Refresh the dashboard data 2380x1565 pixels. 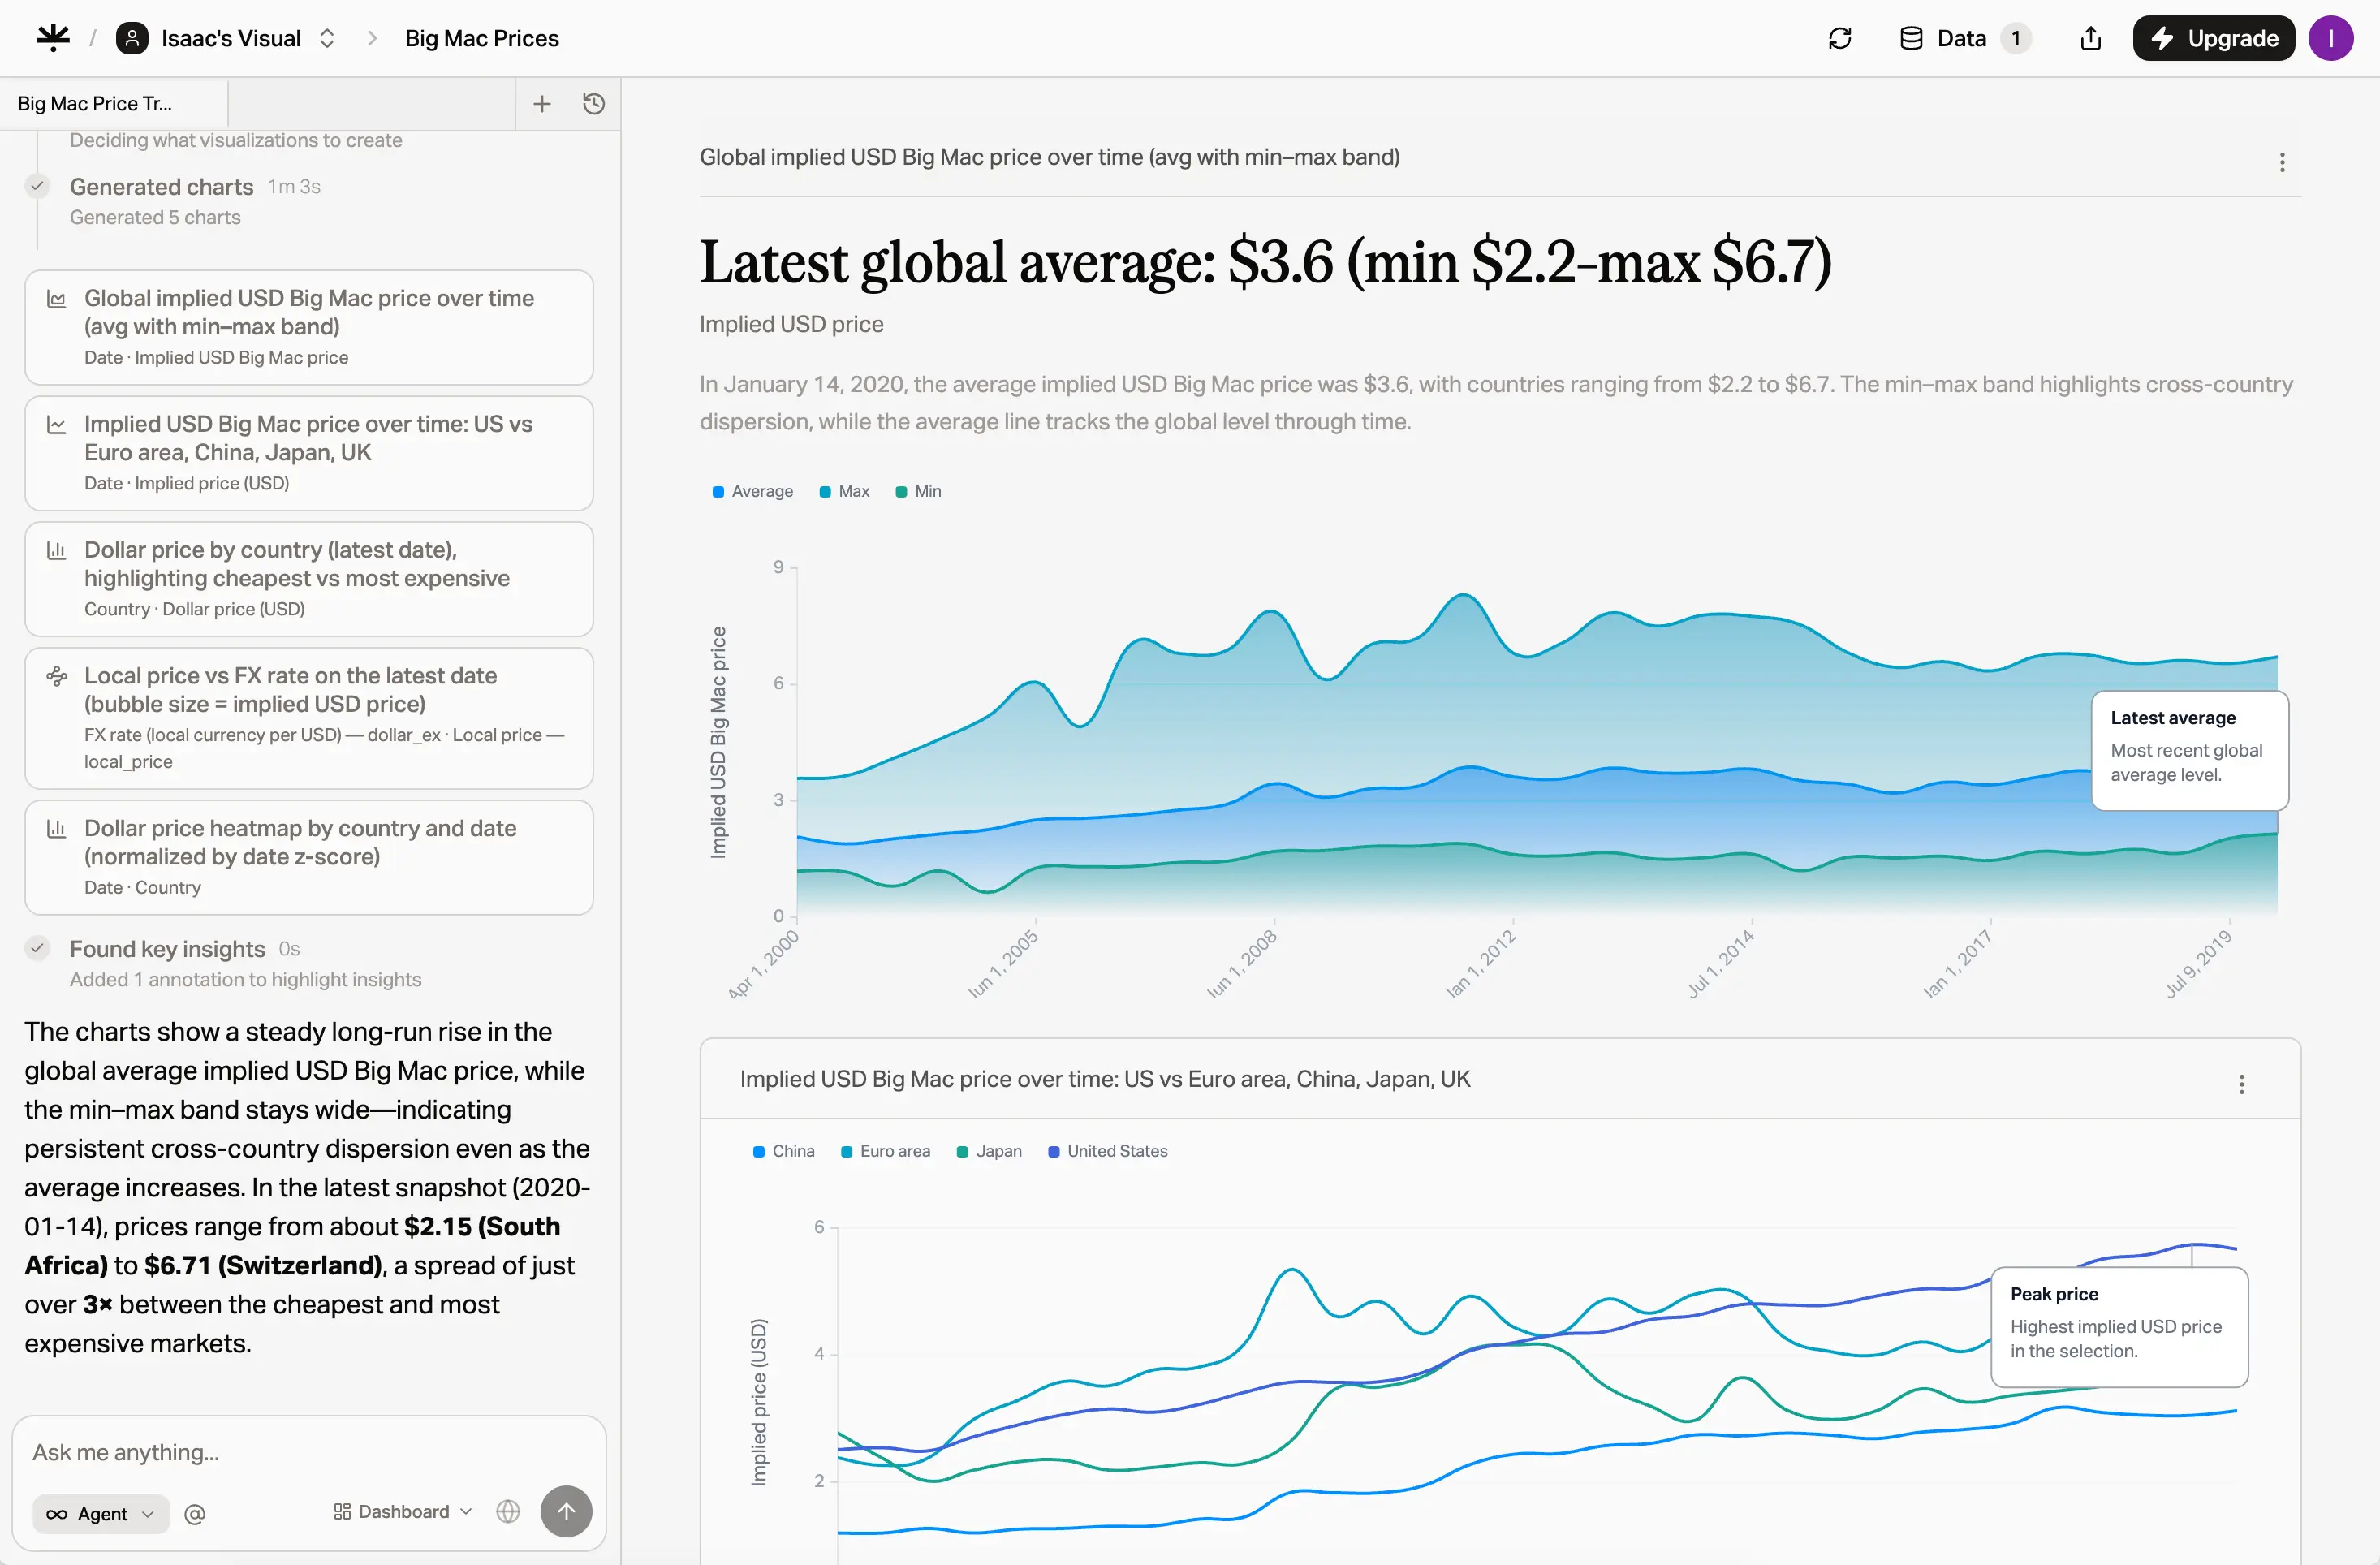coord(1840,38)
